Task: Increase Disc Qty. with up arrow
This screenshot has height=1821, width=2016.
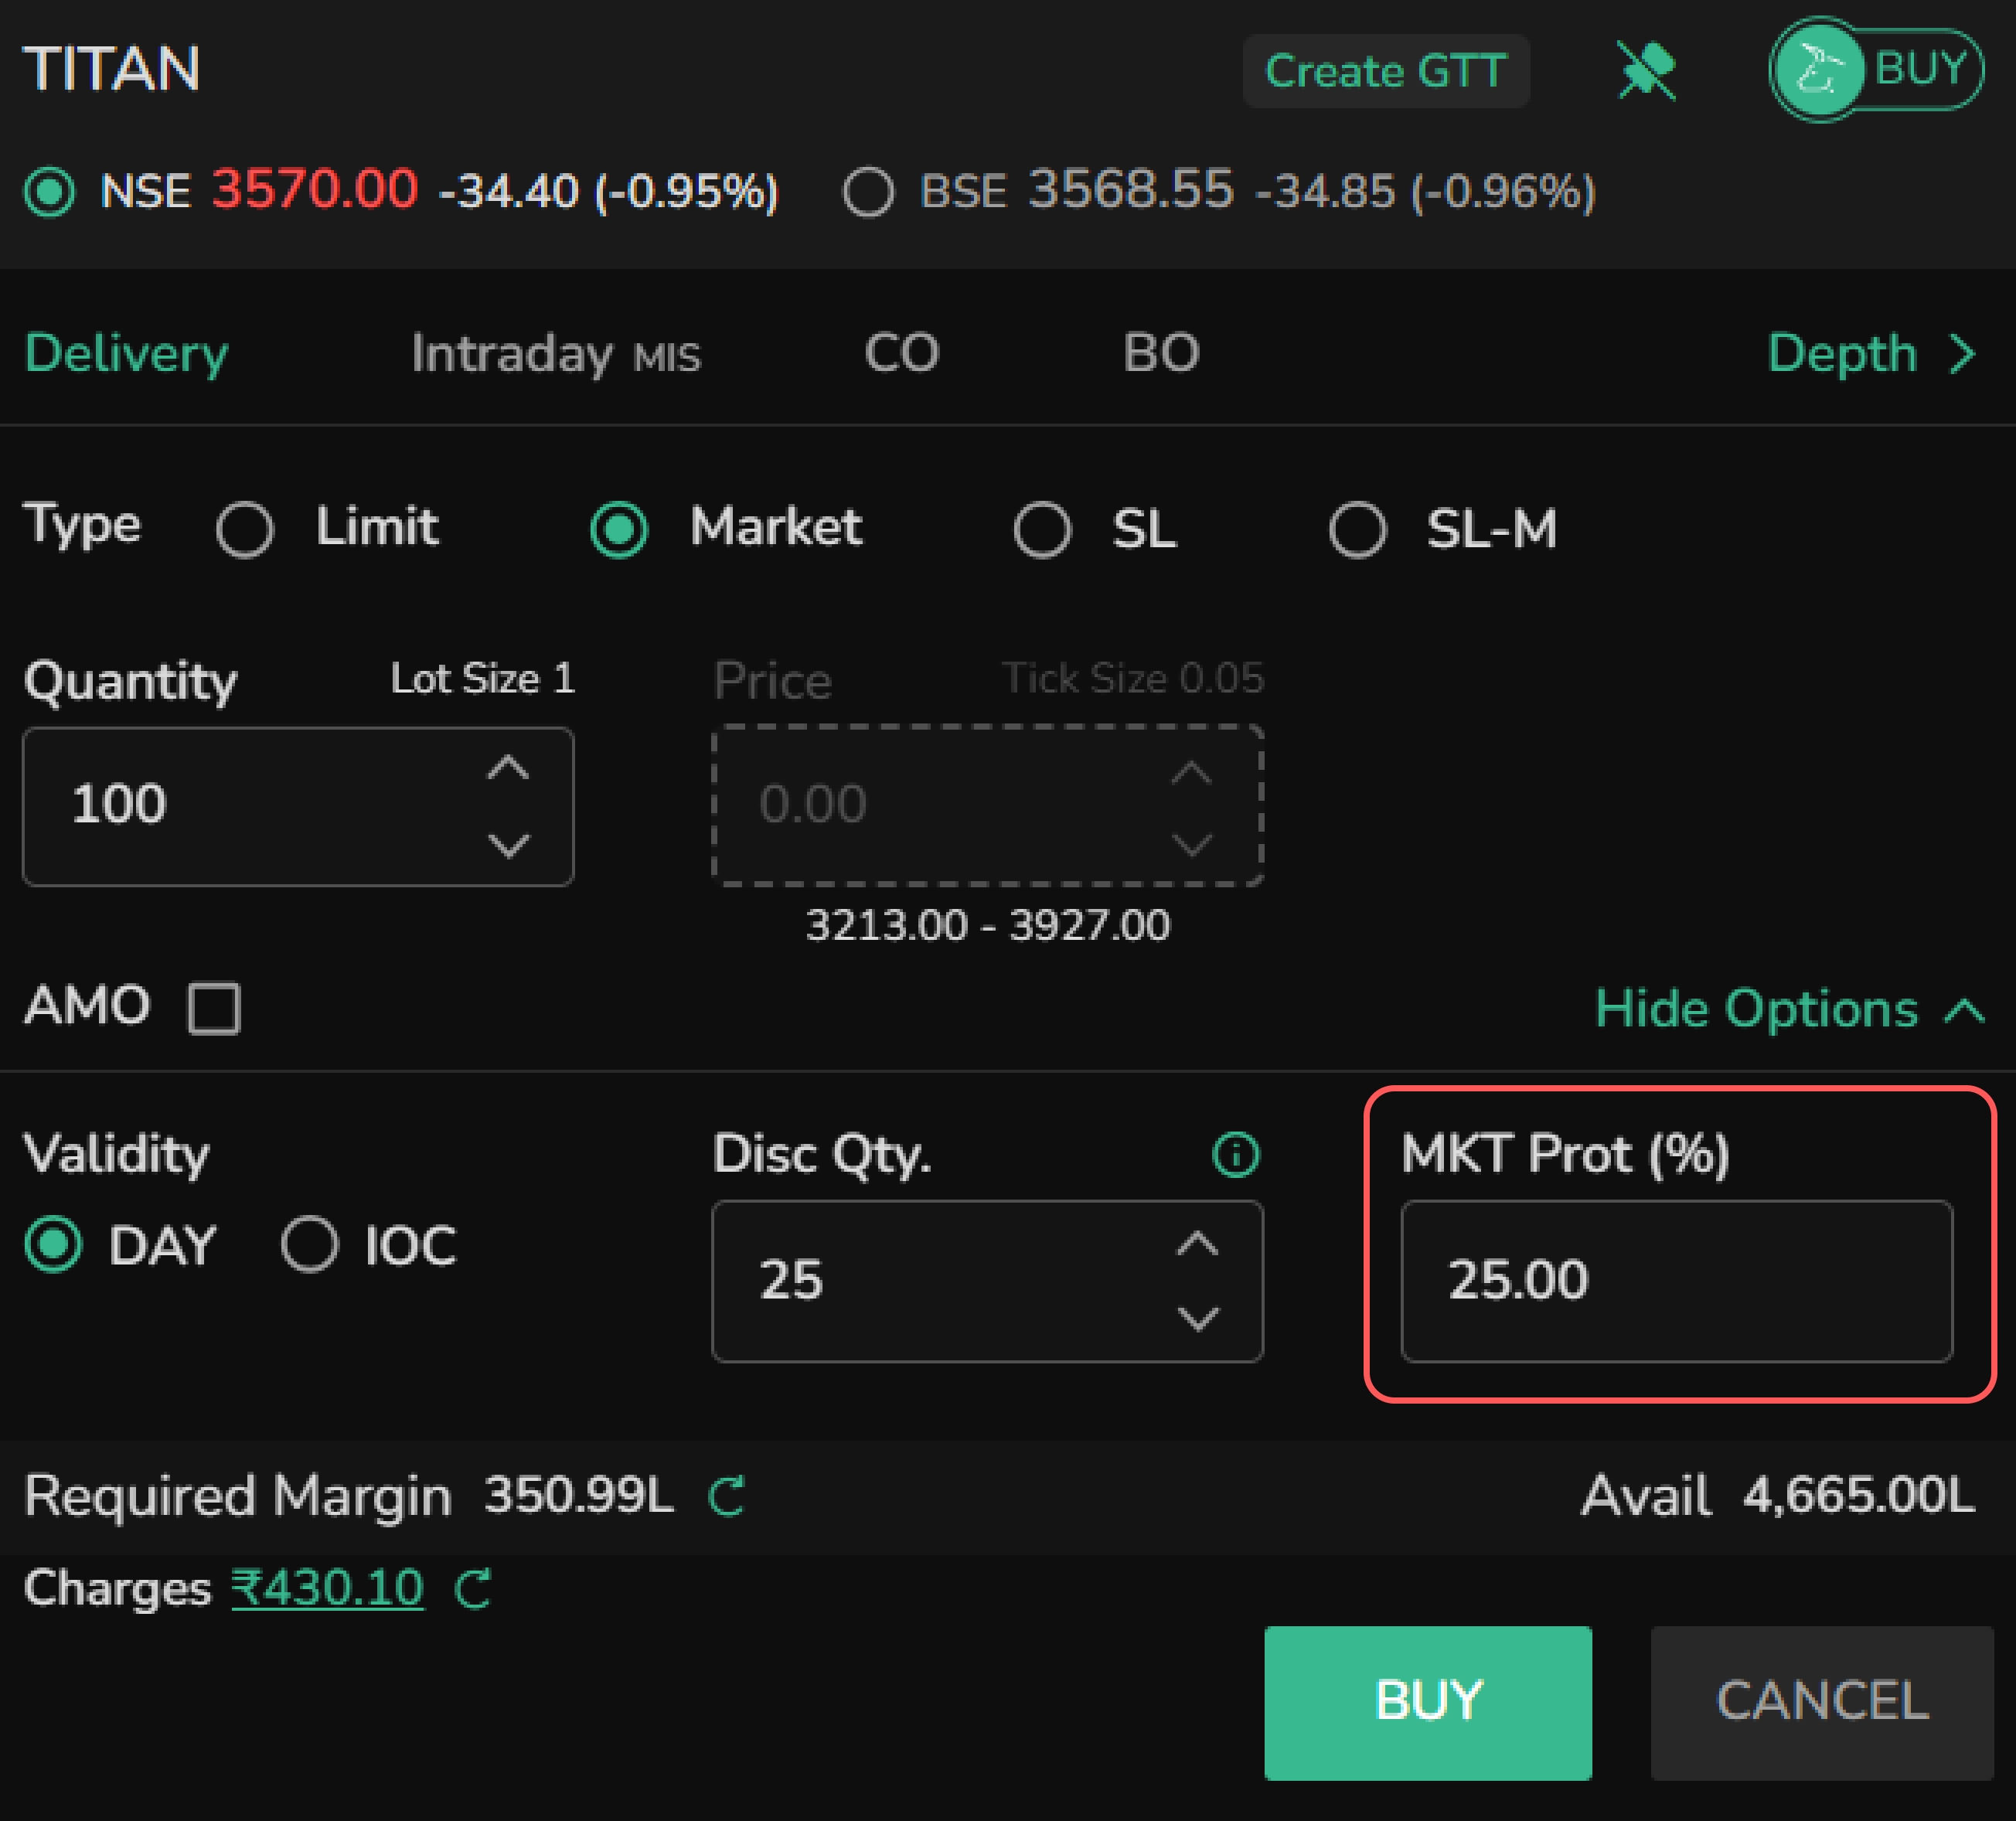Action: click(x=1197, y=1244)
